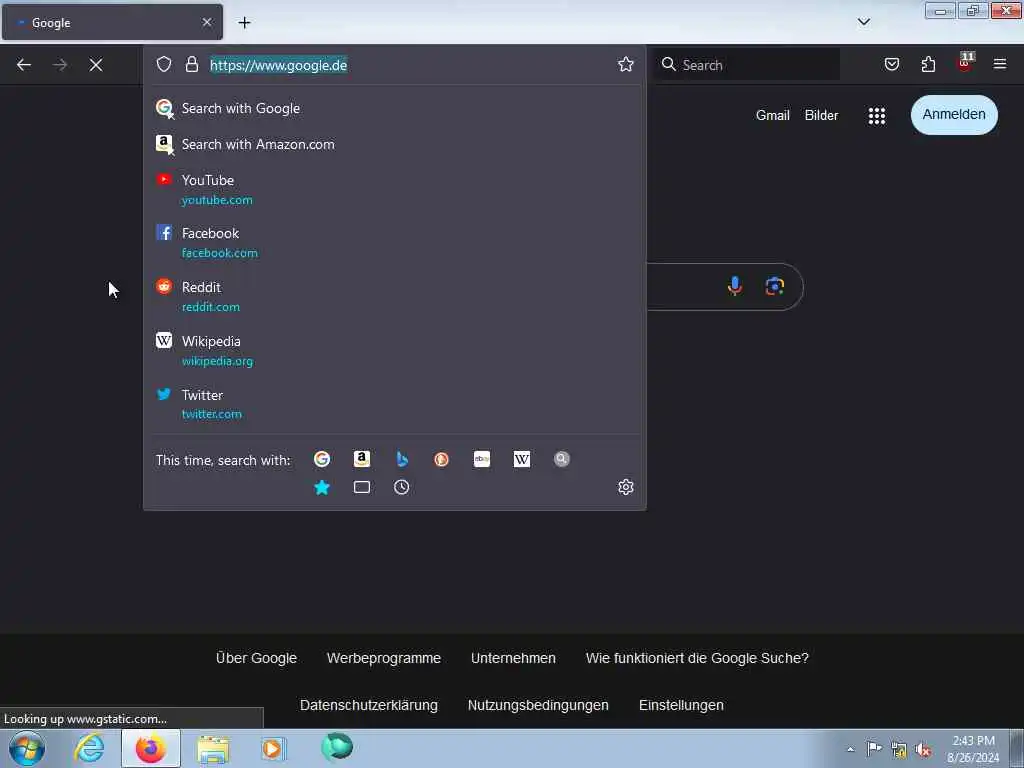This screenshot has height=768, width=1024.
Task: Search this time with Amazon icon
Action: (x=362, y=459)
